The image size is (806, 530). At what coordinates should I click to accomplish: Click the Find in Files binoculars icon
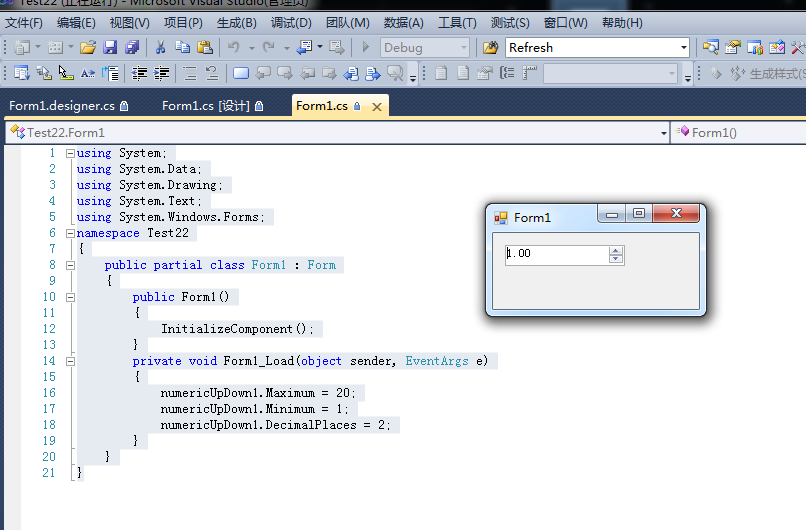[x=490, y=48]
